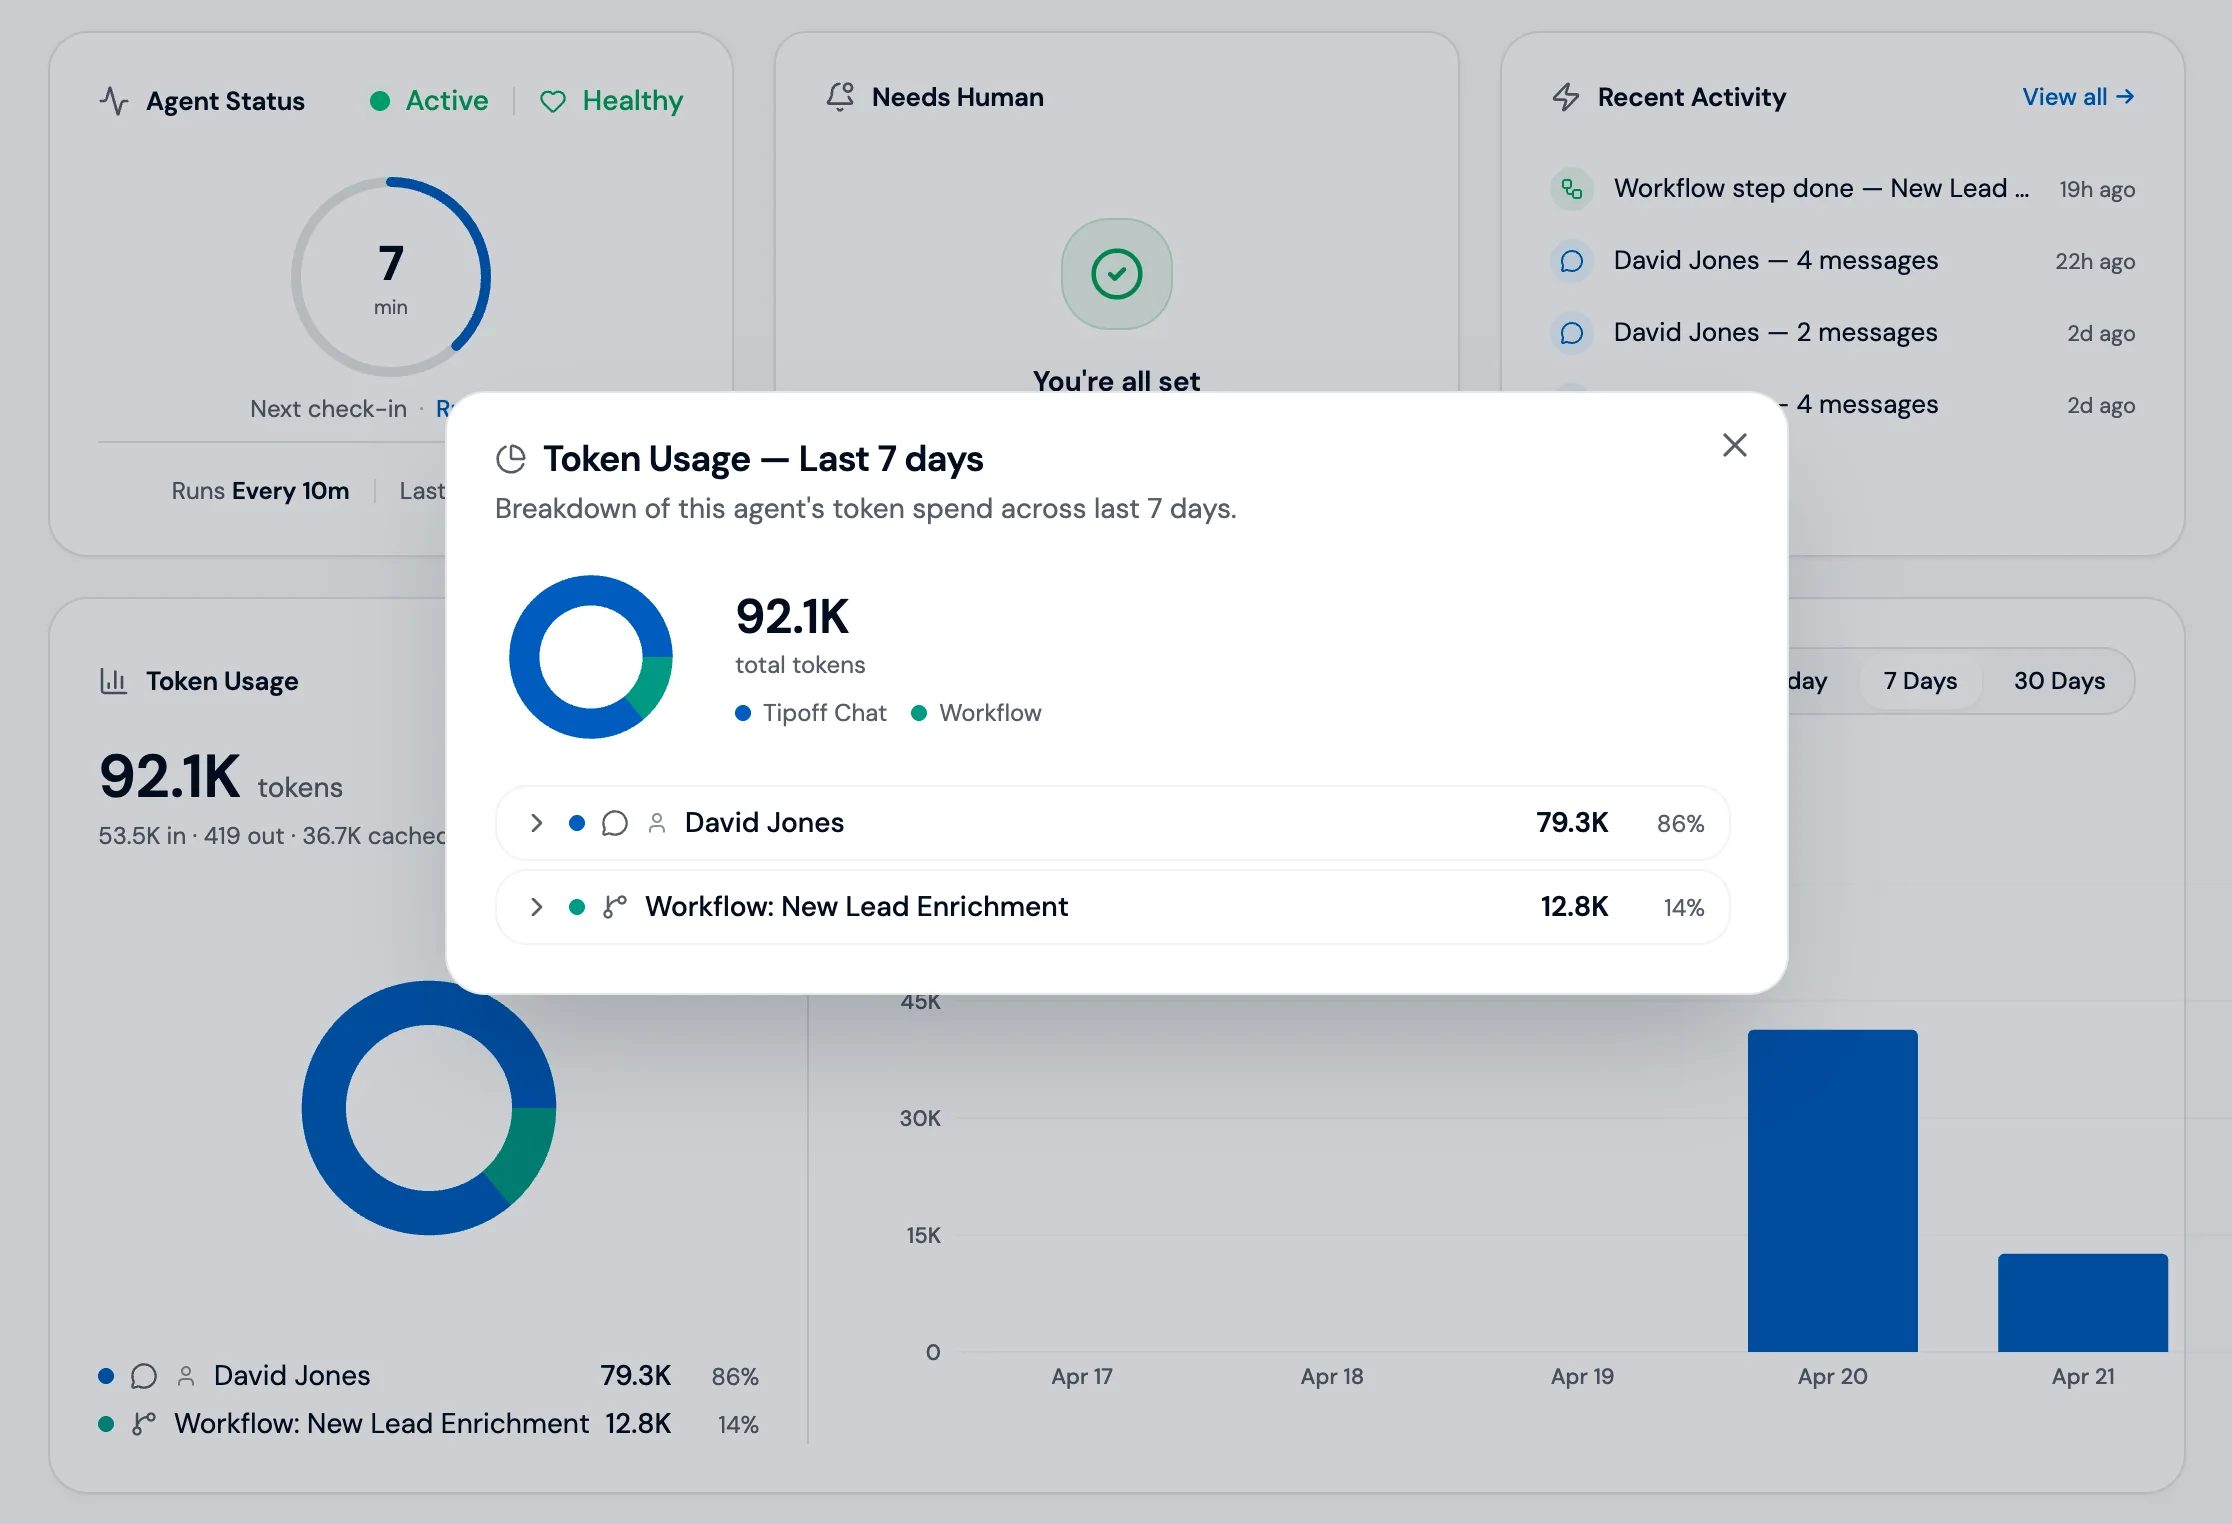The image size is (2232, 1524).
Task: Click the green checkmark in Needs Human card
Action: pos(1116,274)
